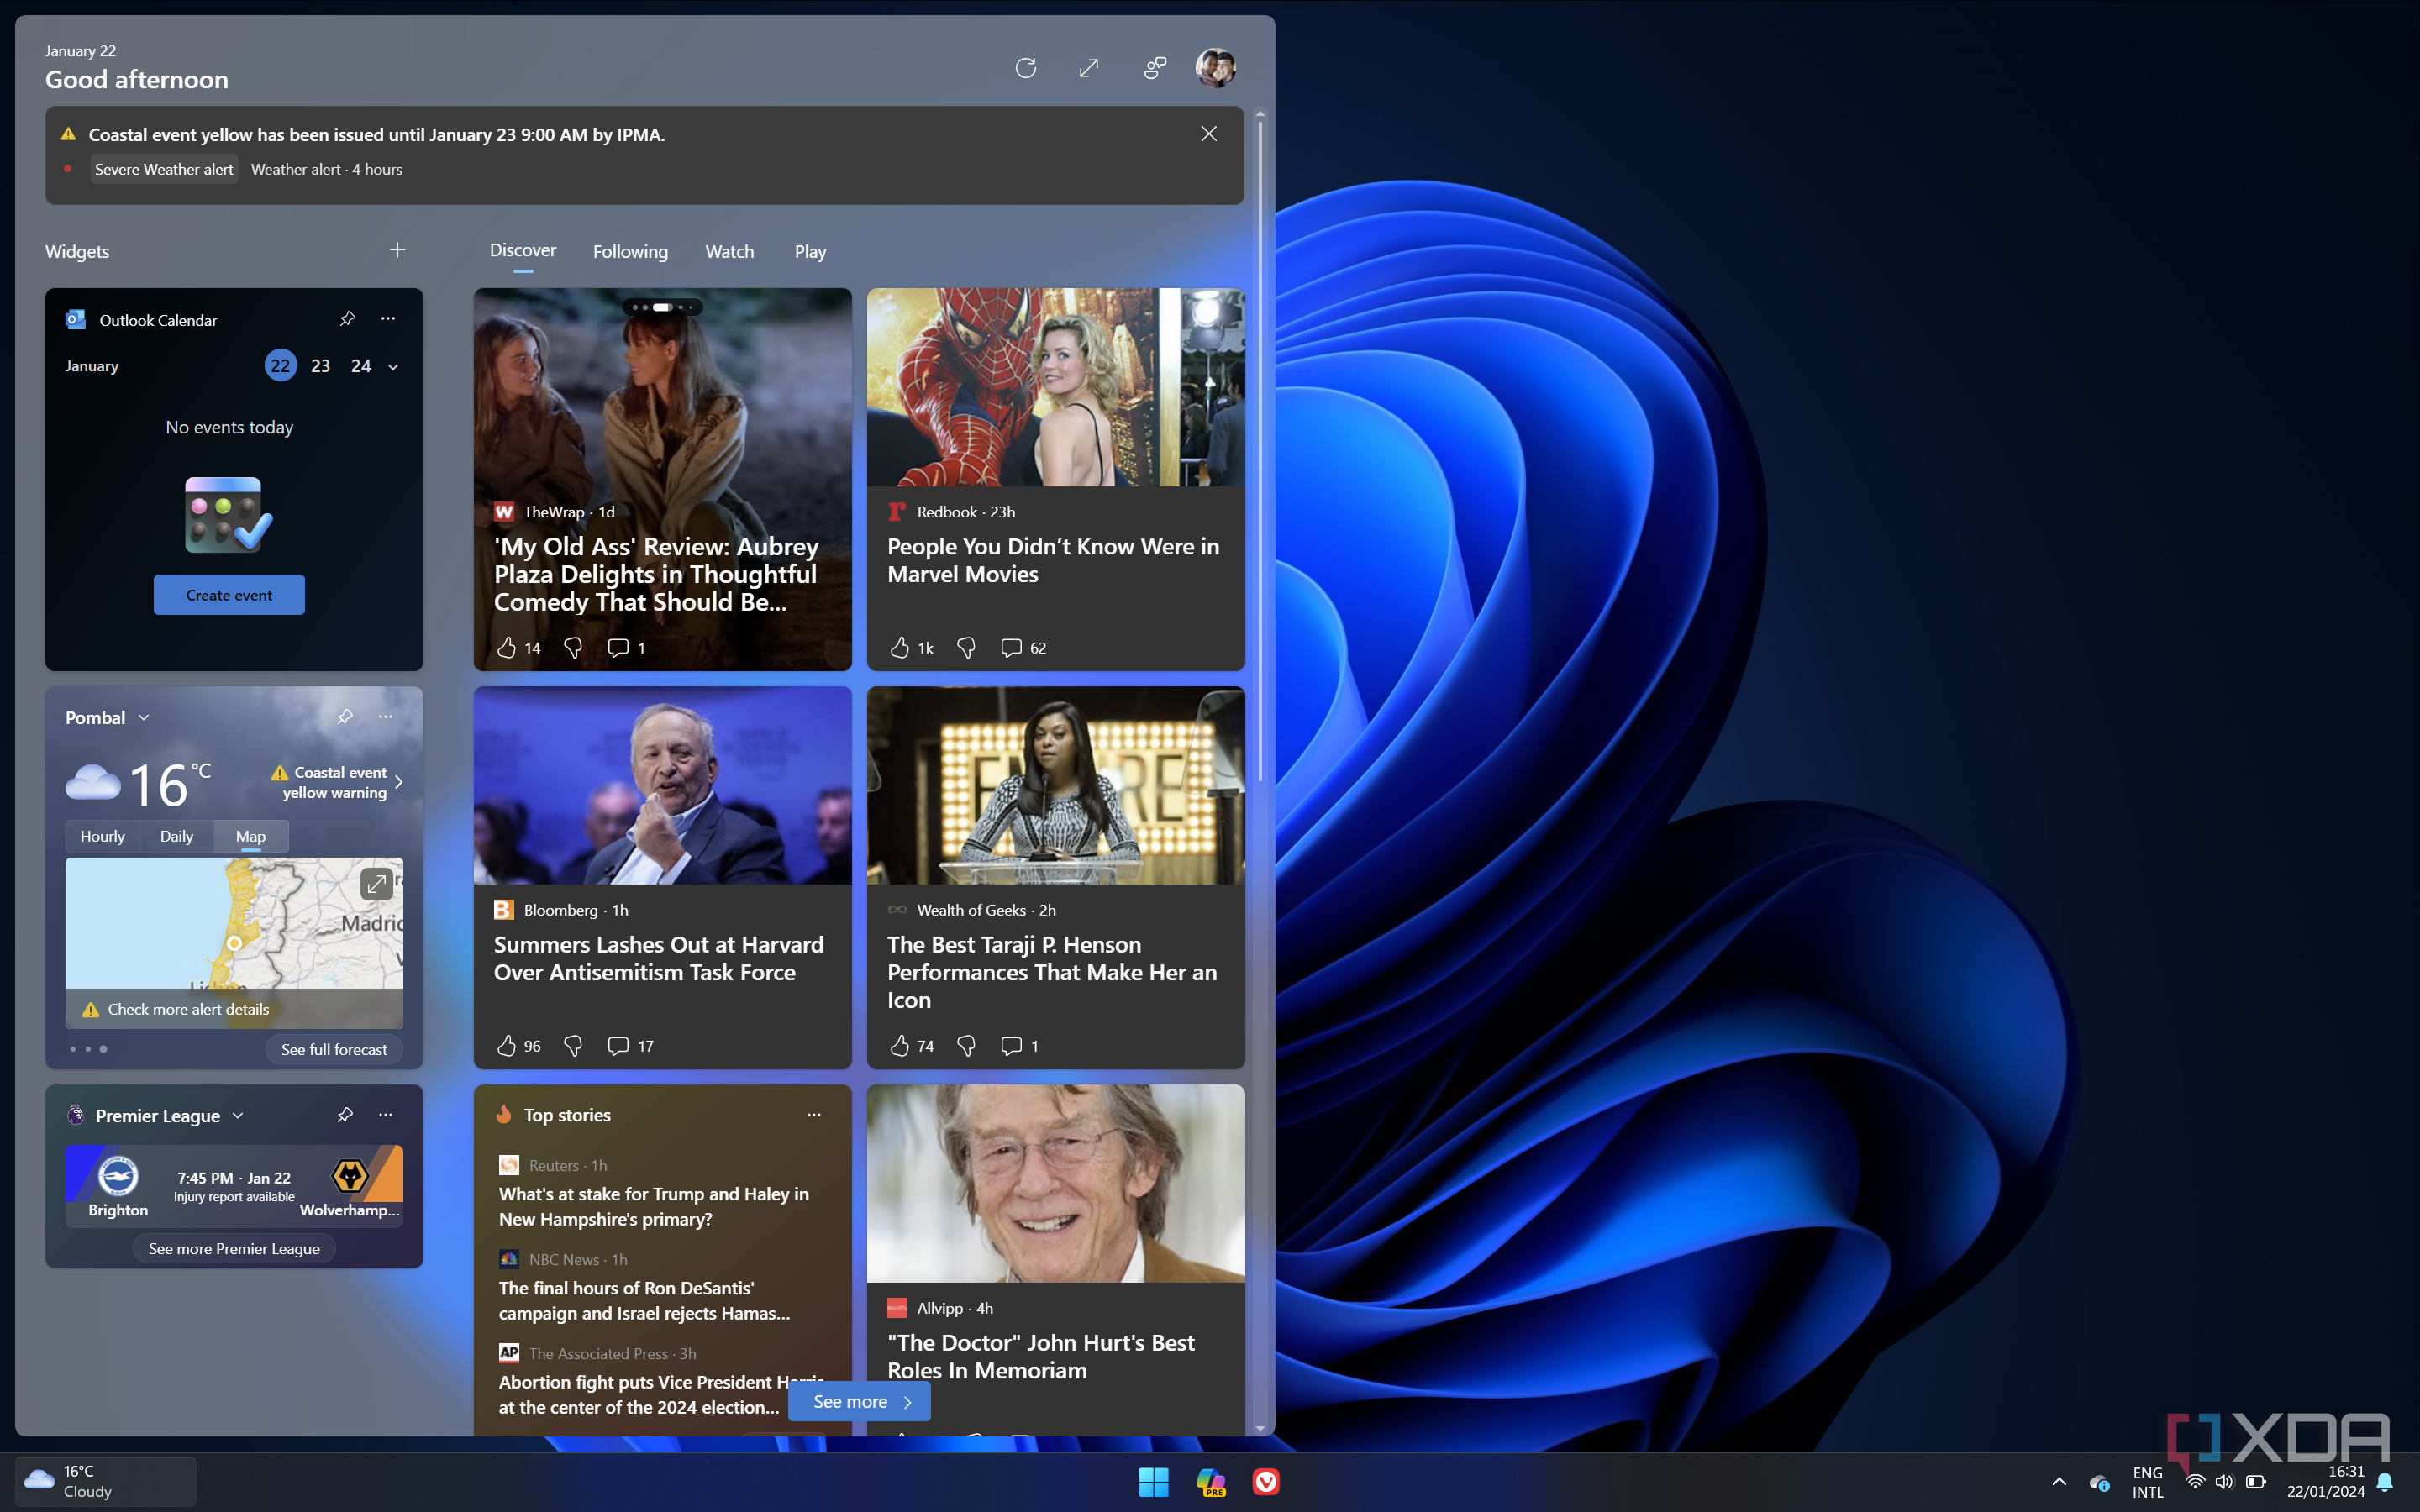Open the notification bell in taskbar
This screenshot has height=1512, width=2420.
pos(2385,1482)
